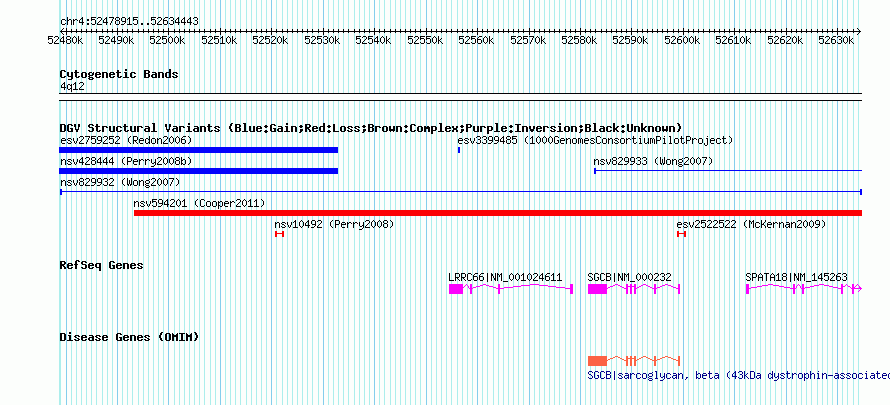Open the nsv829933 (Wong2007) label
This screenshot has width=890, height=405.
tap(653, 161)
